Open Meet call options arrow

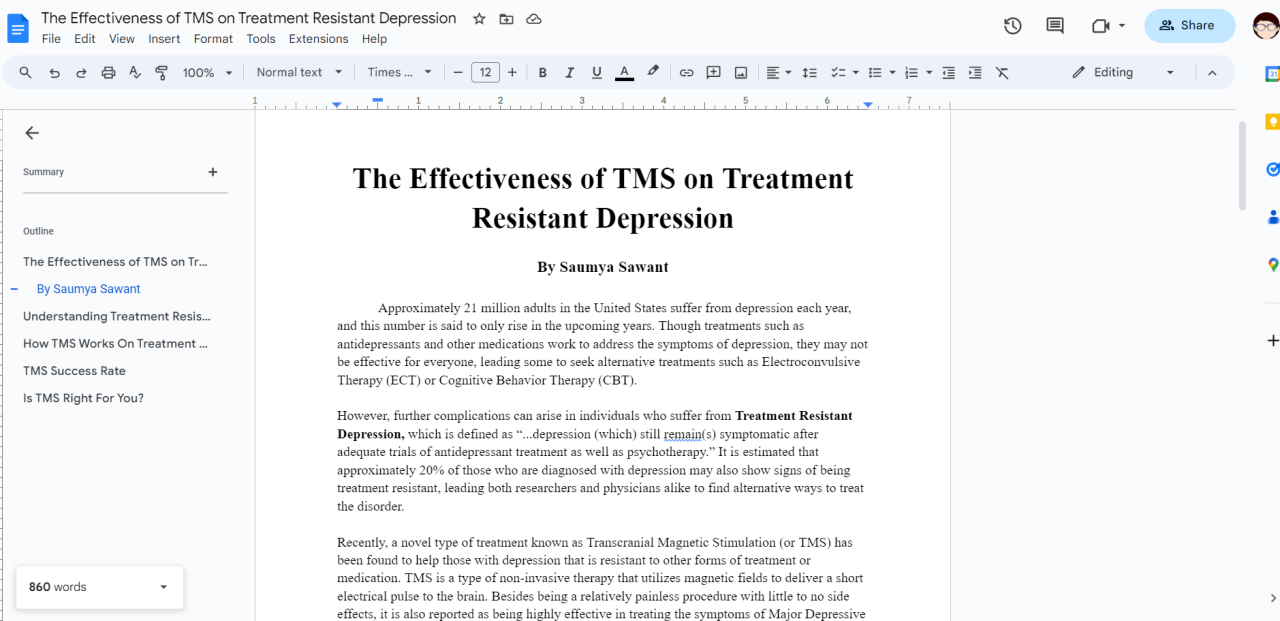tap(1122, 26)
